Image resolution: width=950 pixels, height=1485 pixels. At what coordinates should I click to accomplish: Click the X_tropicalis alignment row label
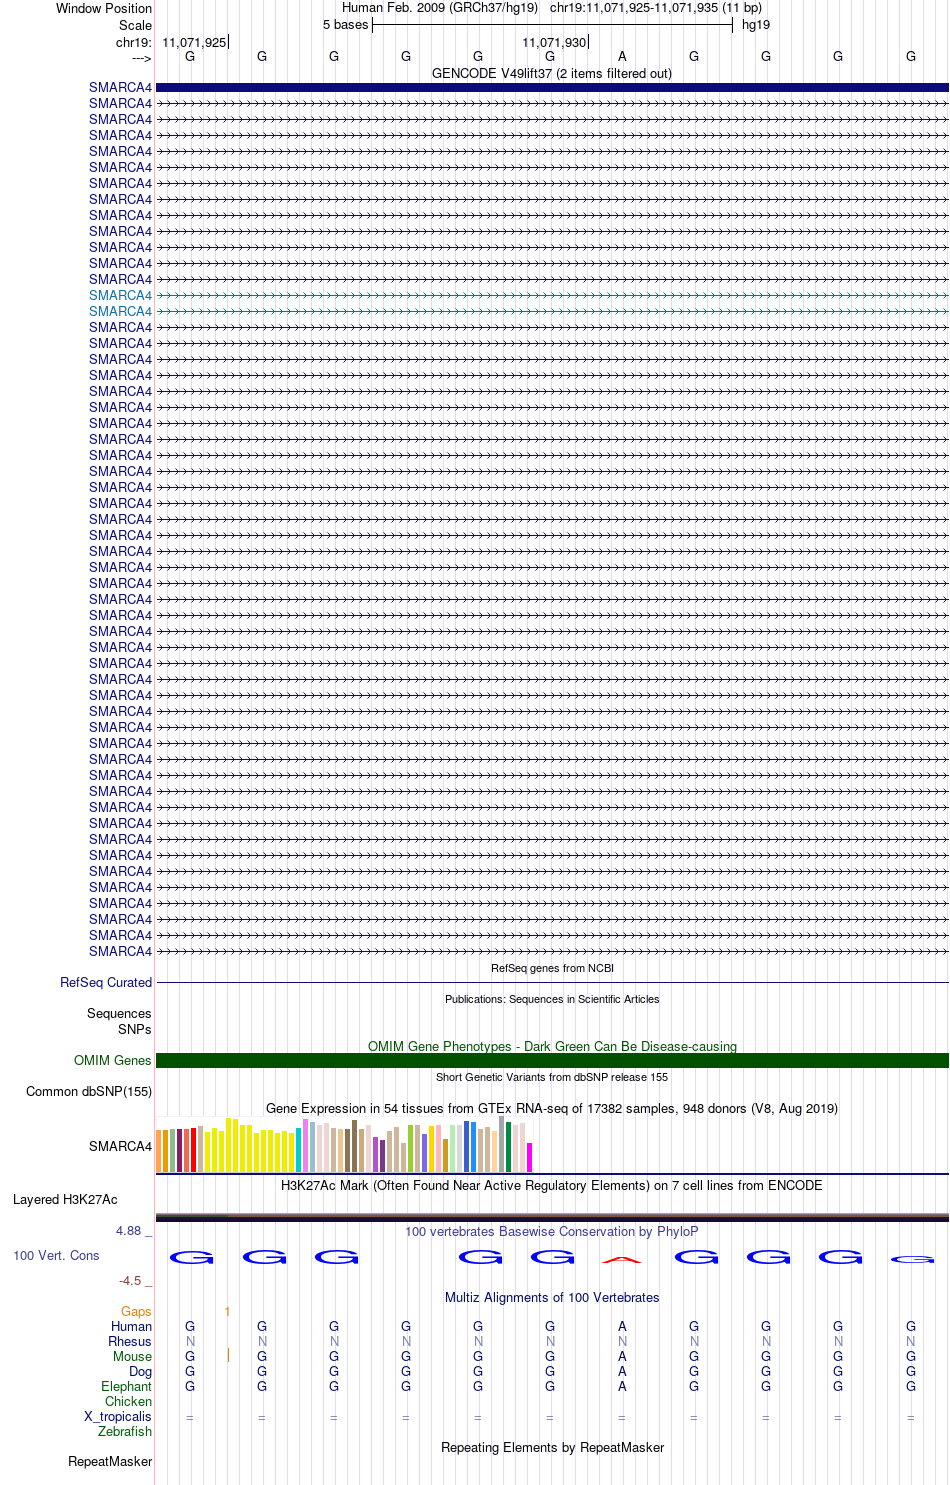tap(118, 1416)
